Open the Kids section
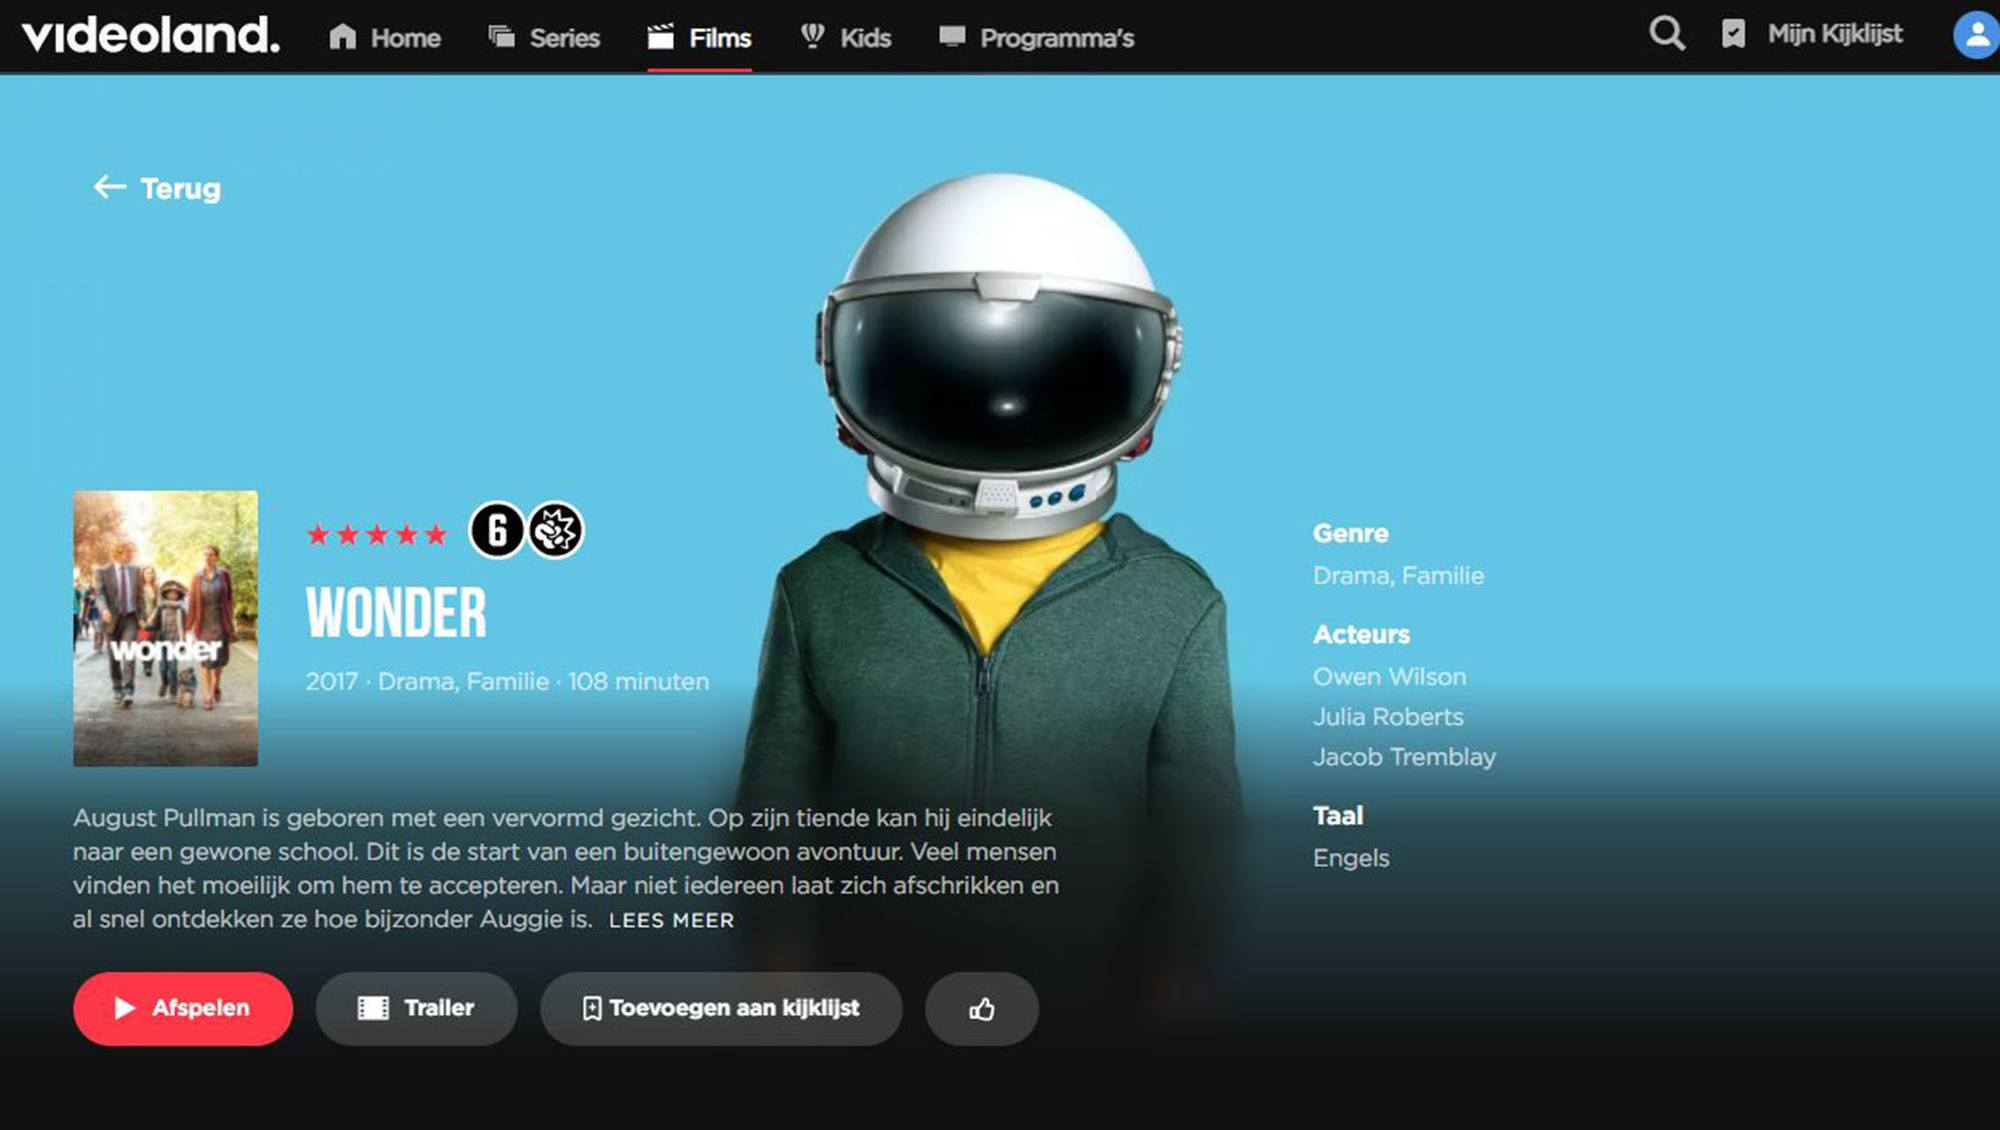This screenshot has height=1130, width=2000. (846, 38)
